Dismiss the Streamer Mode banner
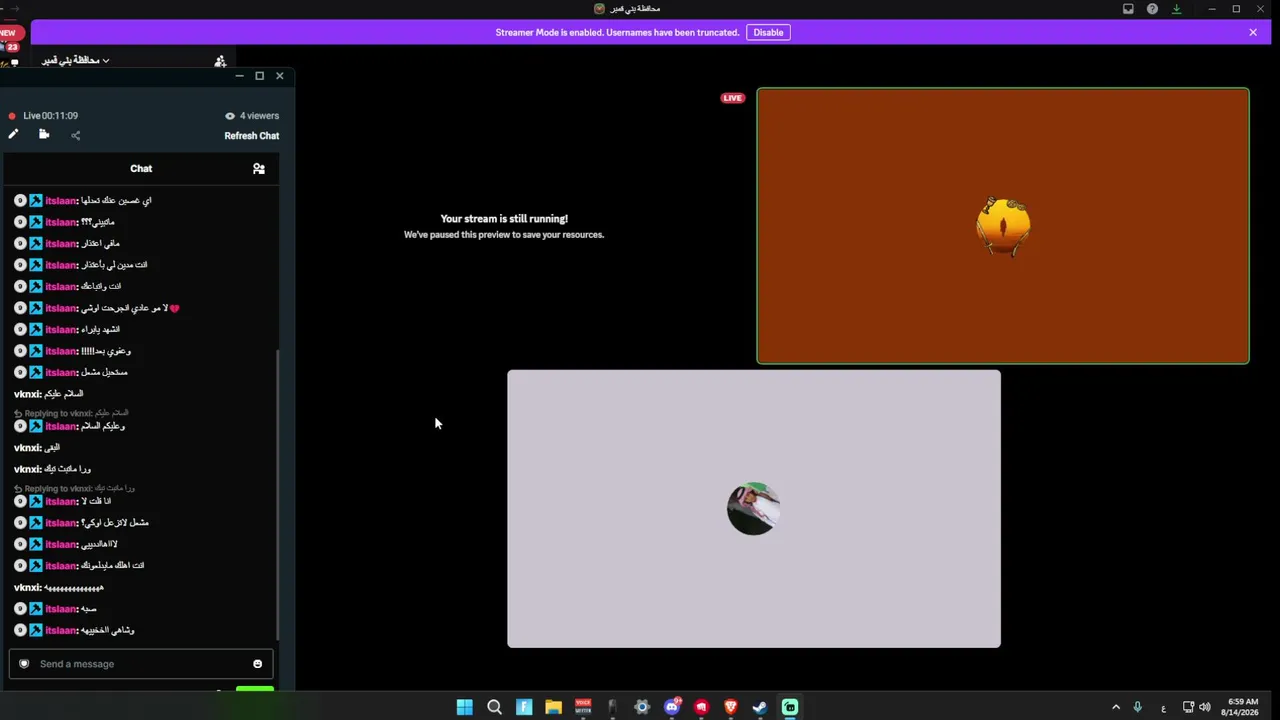Image resolution: width=1280 pixels, height=720 pixels. (1253, 32)
